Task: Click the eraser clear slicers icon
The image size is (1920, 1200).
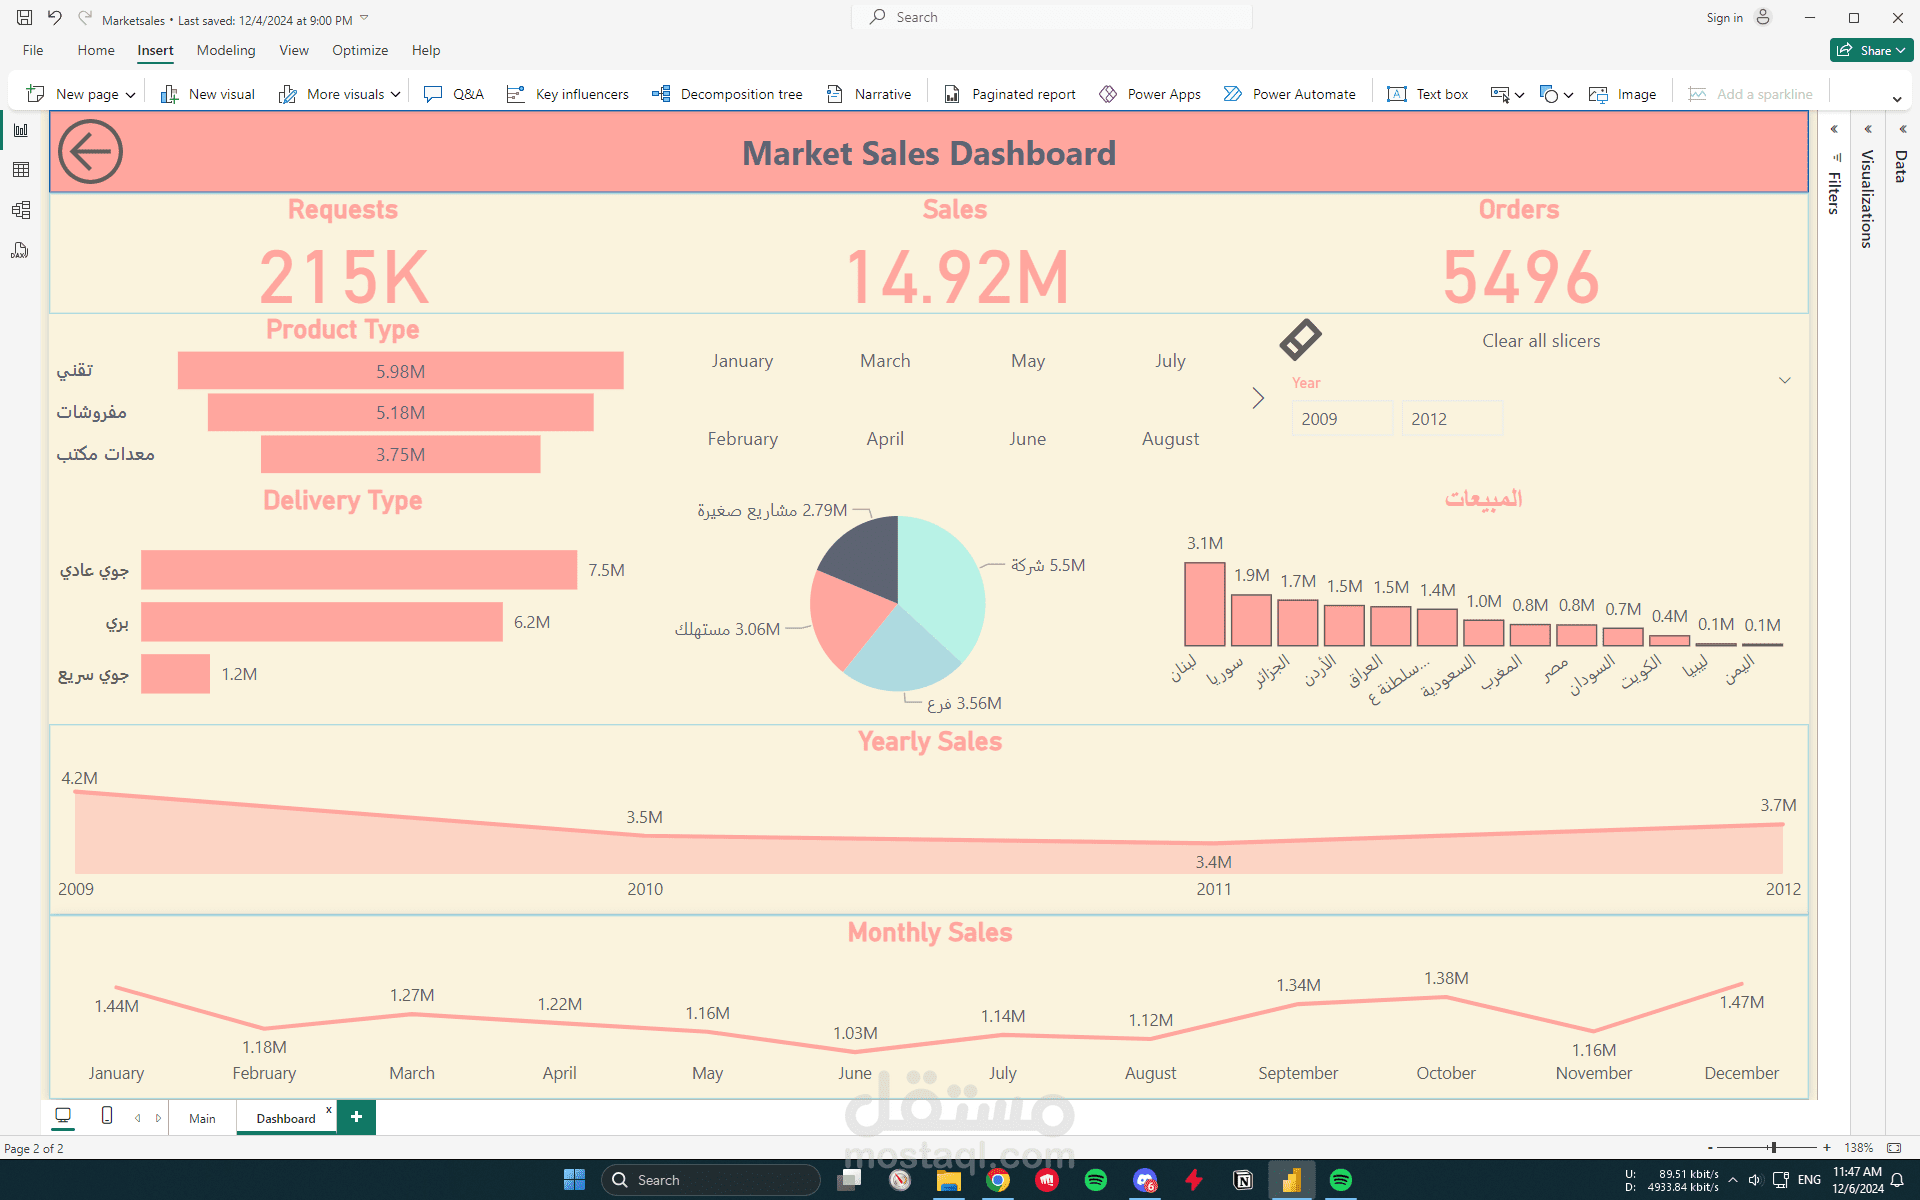Action: coord(1300,340)
